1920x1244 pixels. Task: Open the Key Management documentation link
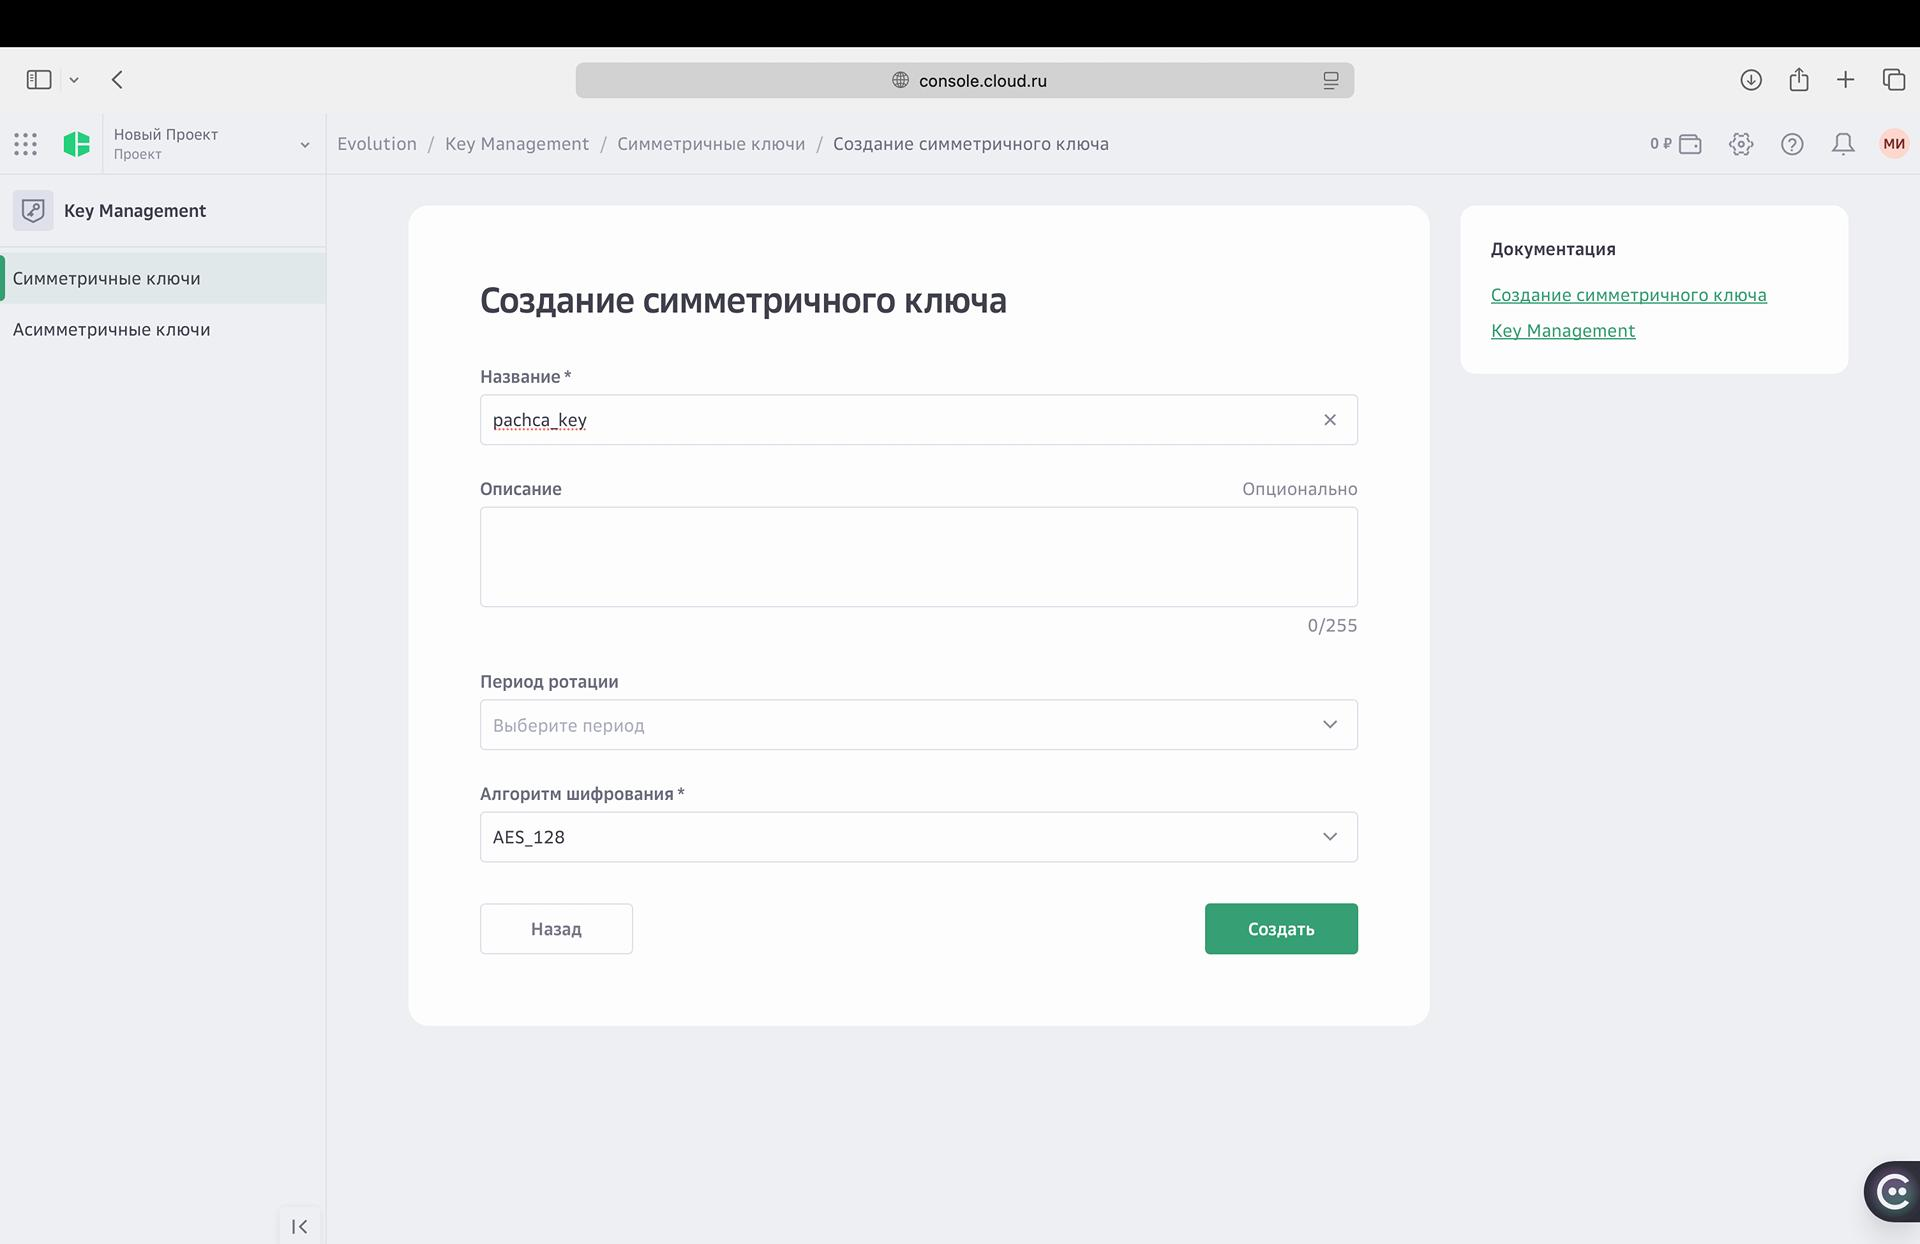click(1562, 331)
